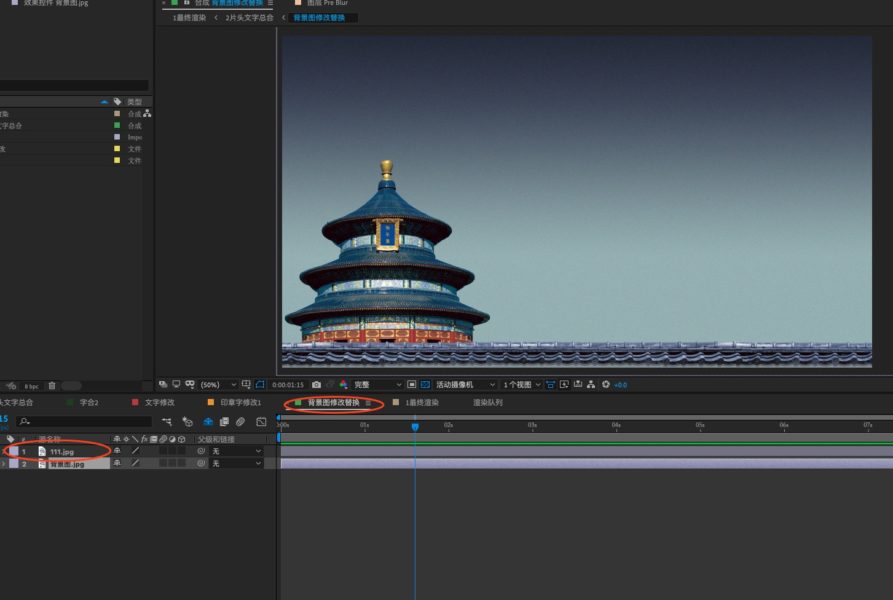Toggle shy switch for layer 111.jpg
The height and width of the screenshot is (600, 893).
117,451
